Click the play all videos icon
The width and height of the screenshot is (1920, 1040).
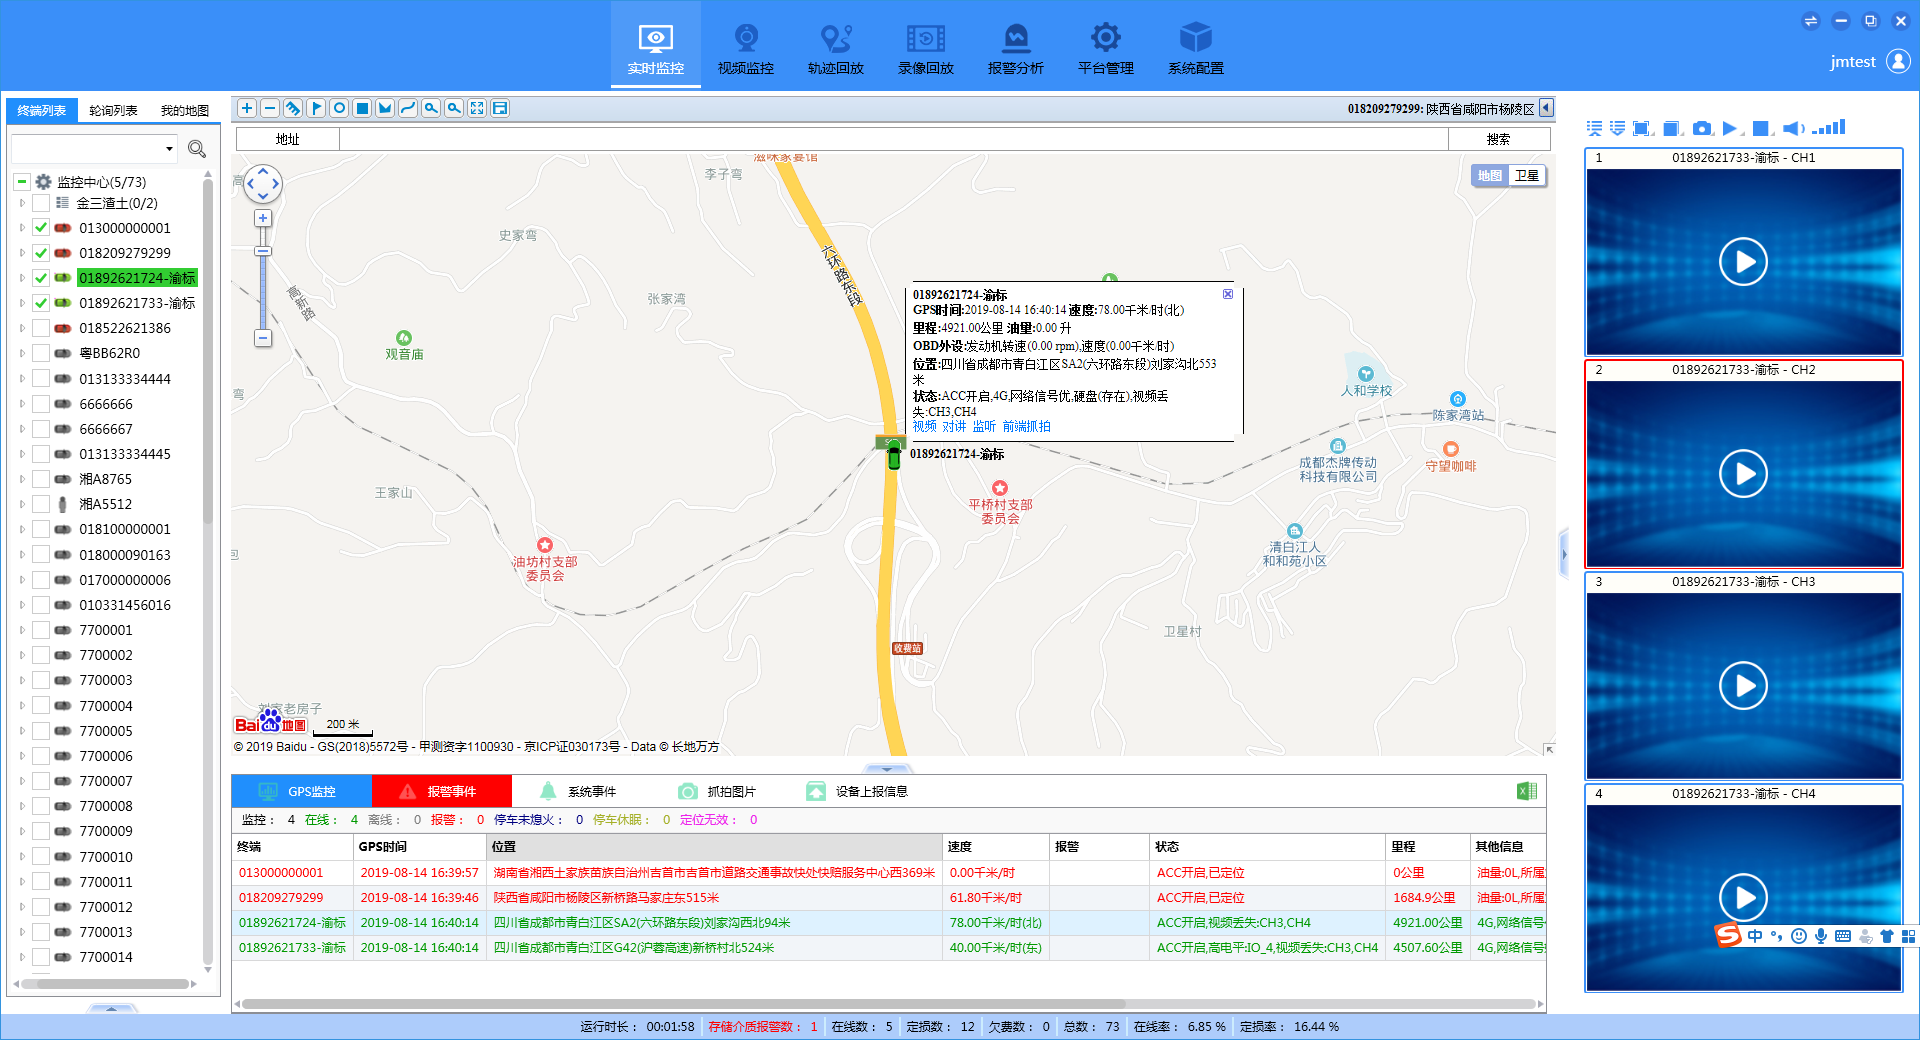click(1730, 128)
